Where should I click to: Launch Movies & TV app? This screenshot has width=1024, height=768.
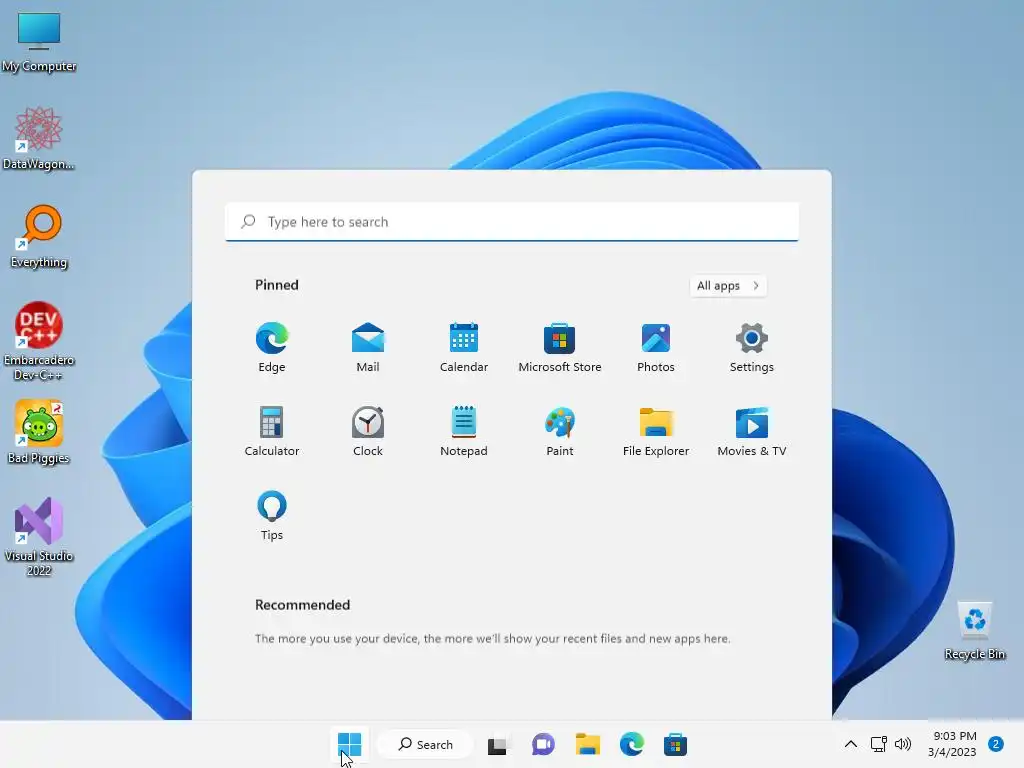click(752, 431)
